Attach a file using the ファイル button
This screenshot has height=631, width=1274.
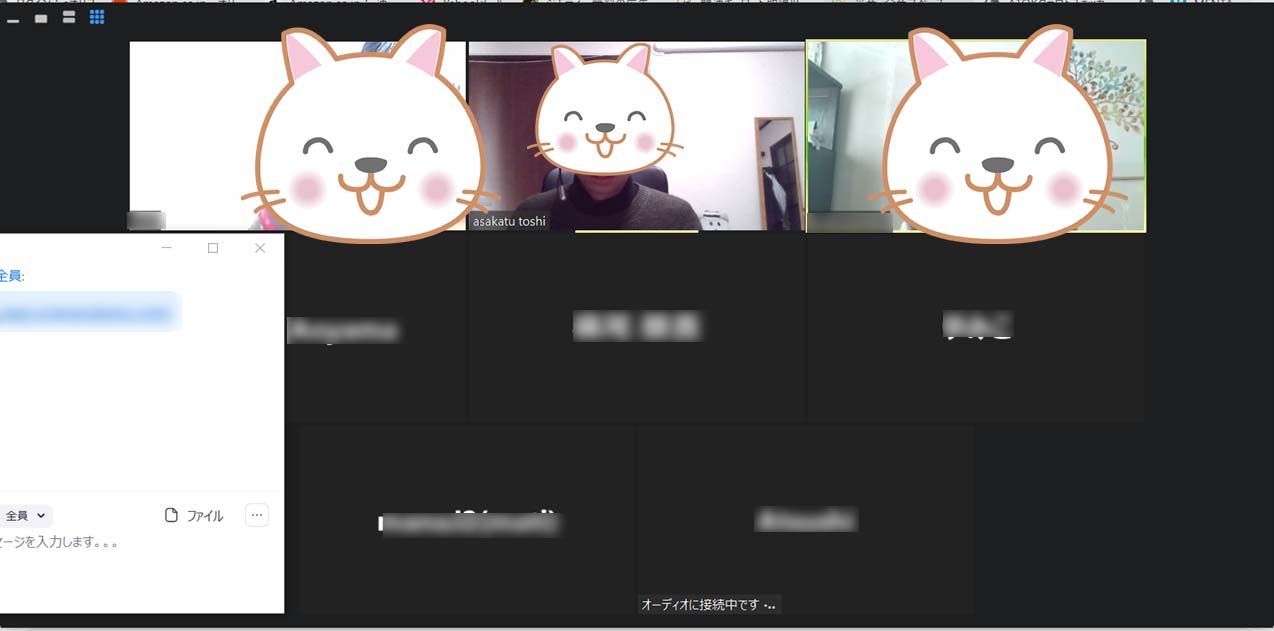[x=194, y=516]
